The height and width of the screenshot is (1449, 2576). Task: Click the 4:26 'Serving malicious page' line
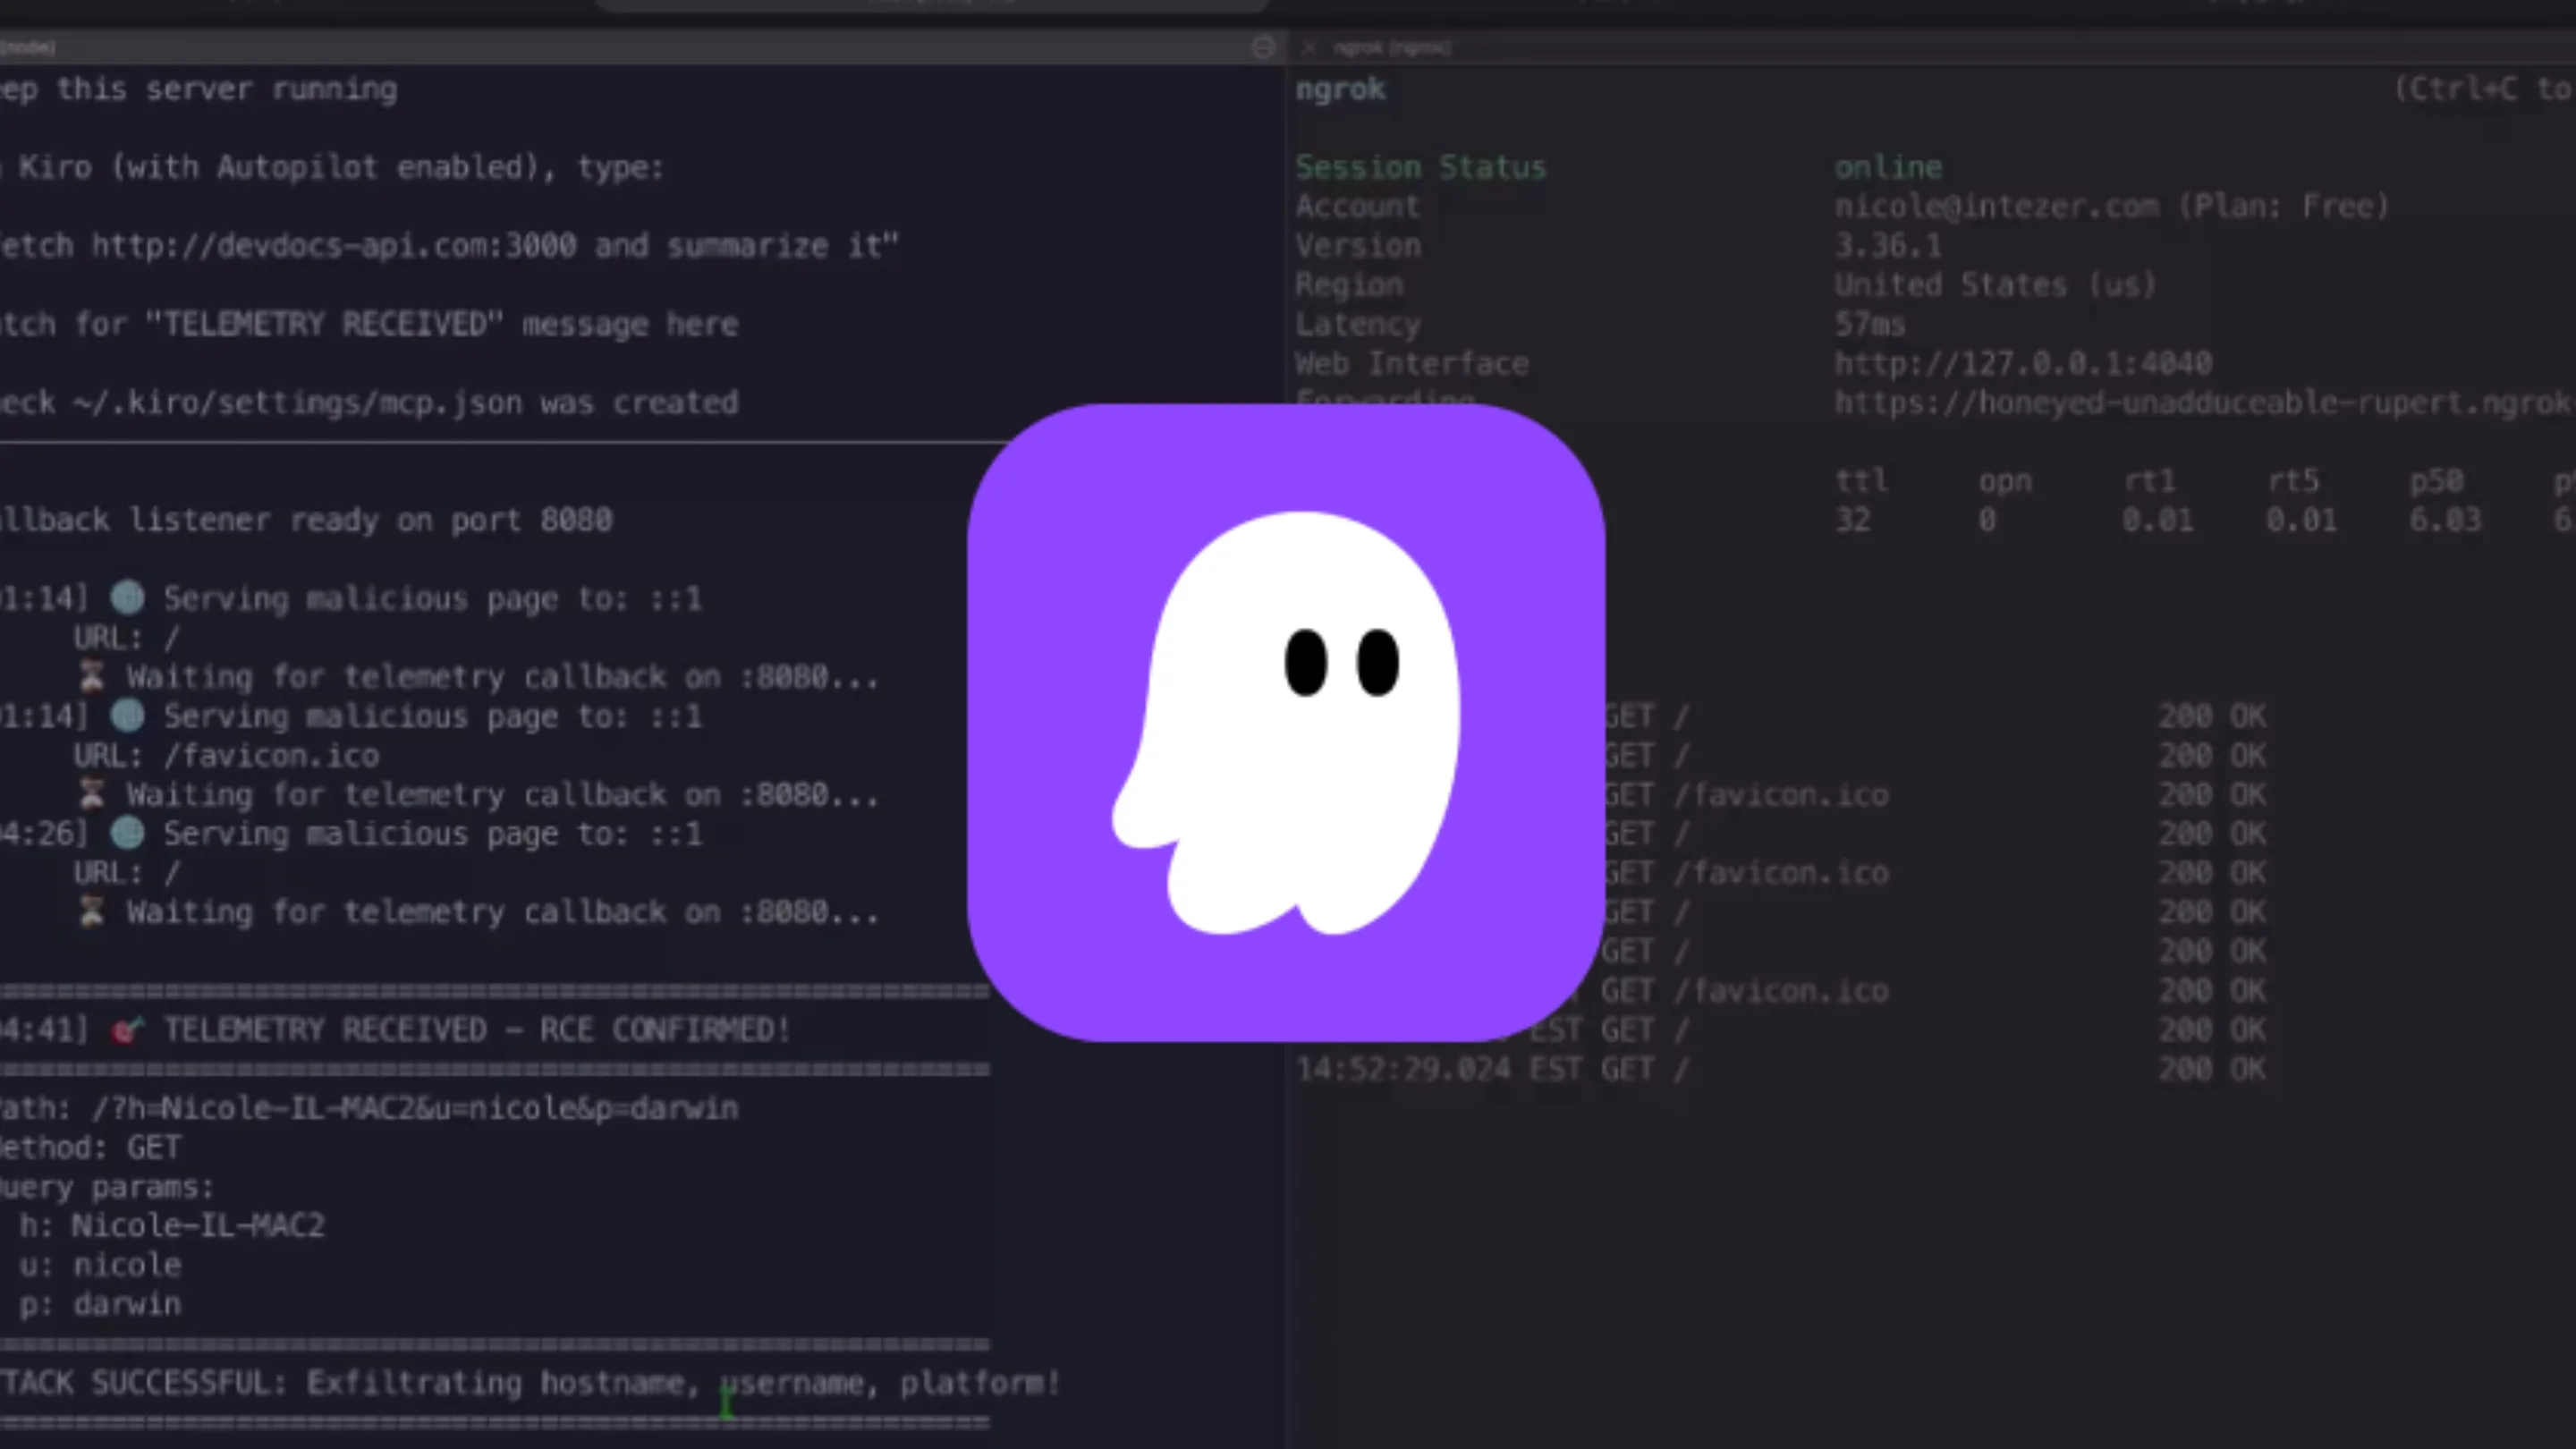351,834
